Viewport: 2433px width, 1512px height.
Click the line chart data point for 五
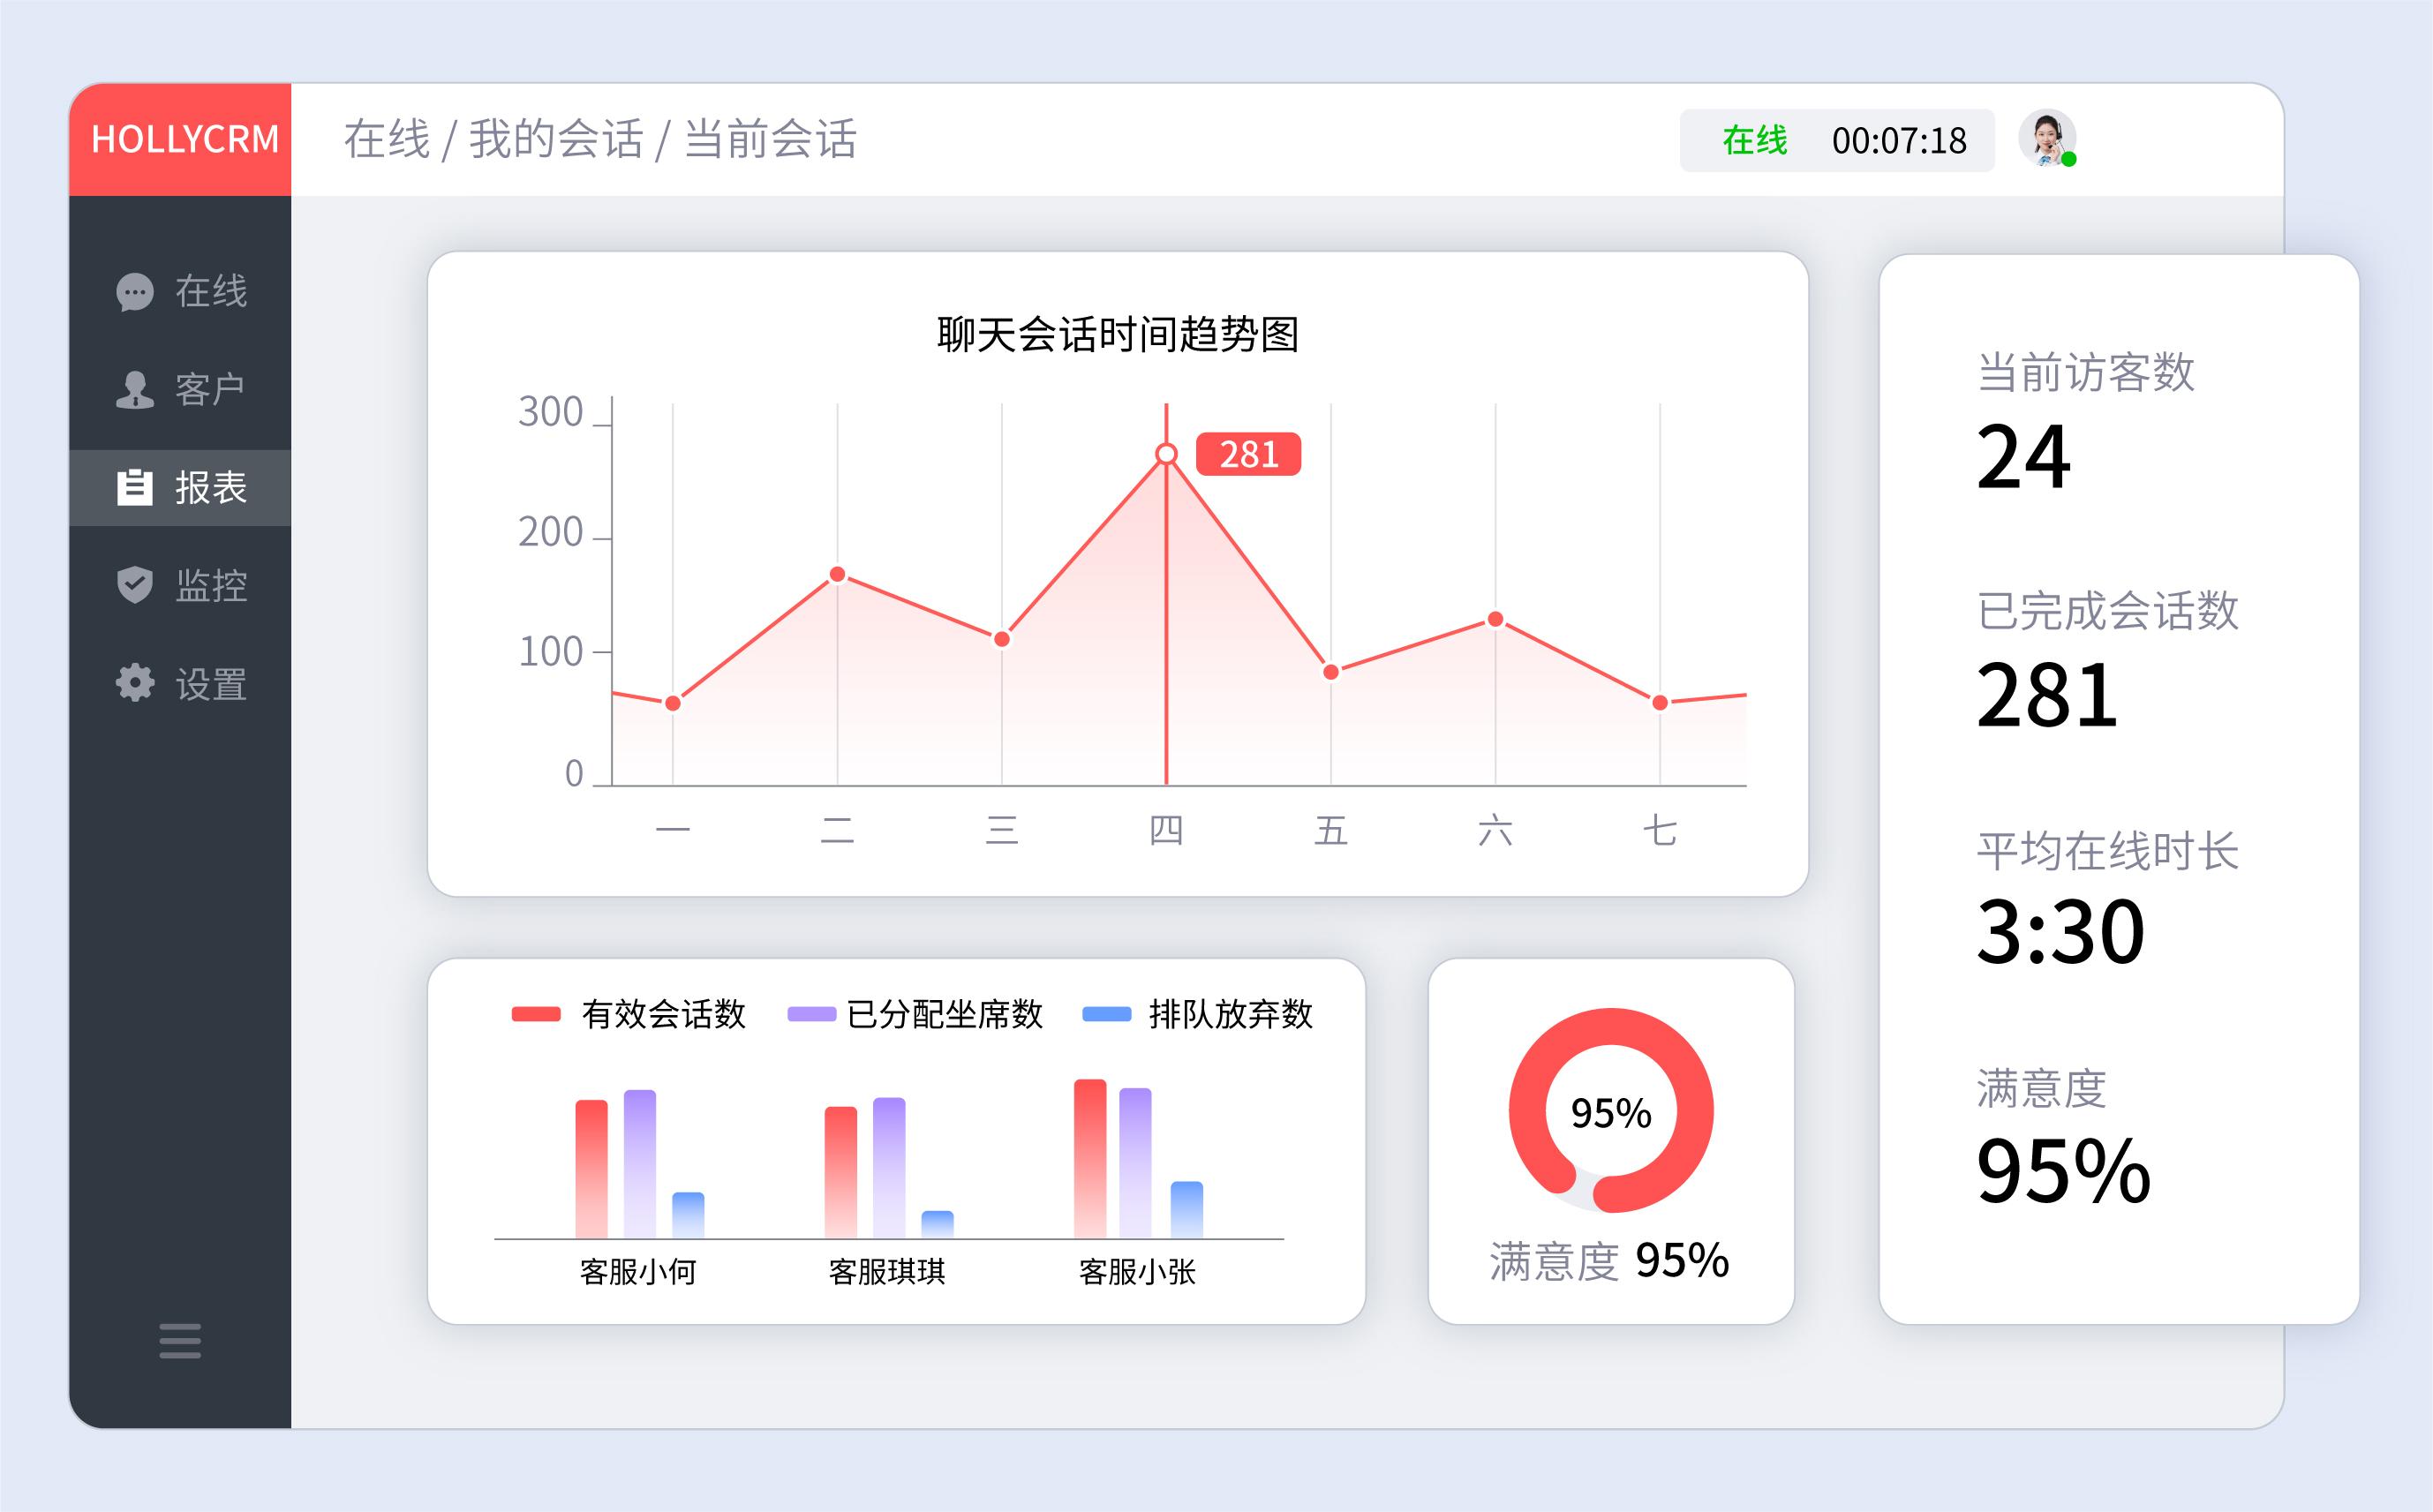[x=1331, y=672]
